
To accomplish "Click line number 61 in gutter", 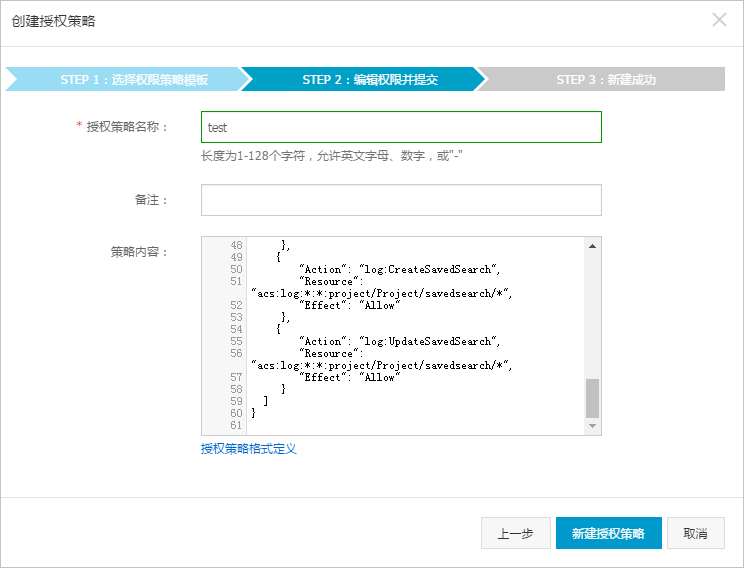I will (x=236, y=425).
